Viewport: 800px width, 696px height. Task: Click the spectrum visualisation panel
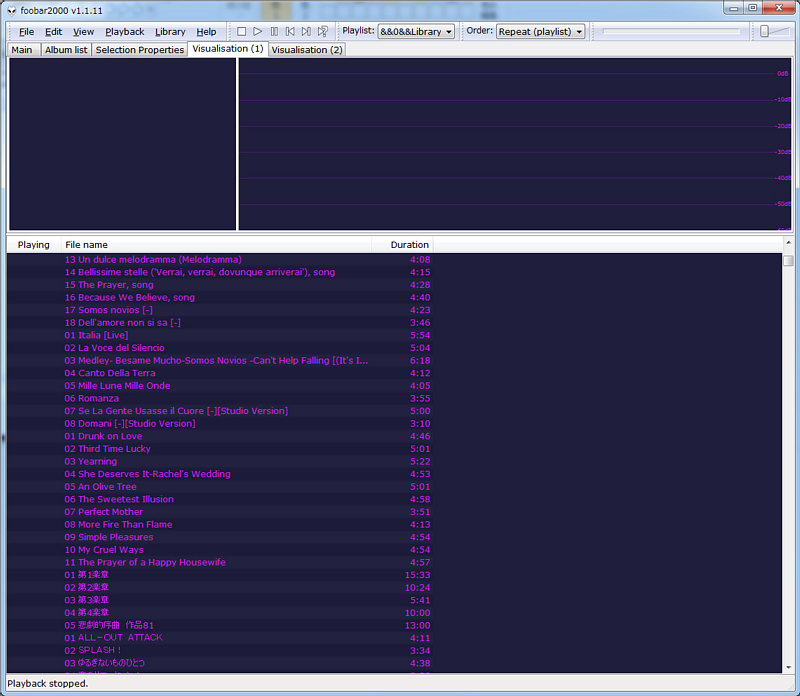(x=515, y=144)
